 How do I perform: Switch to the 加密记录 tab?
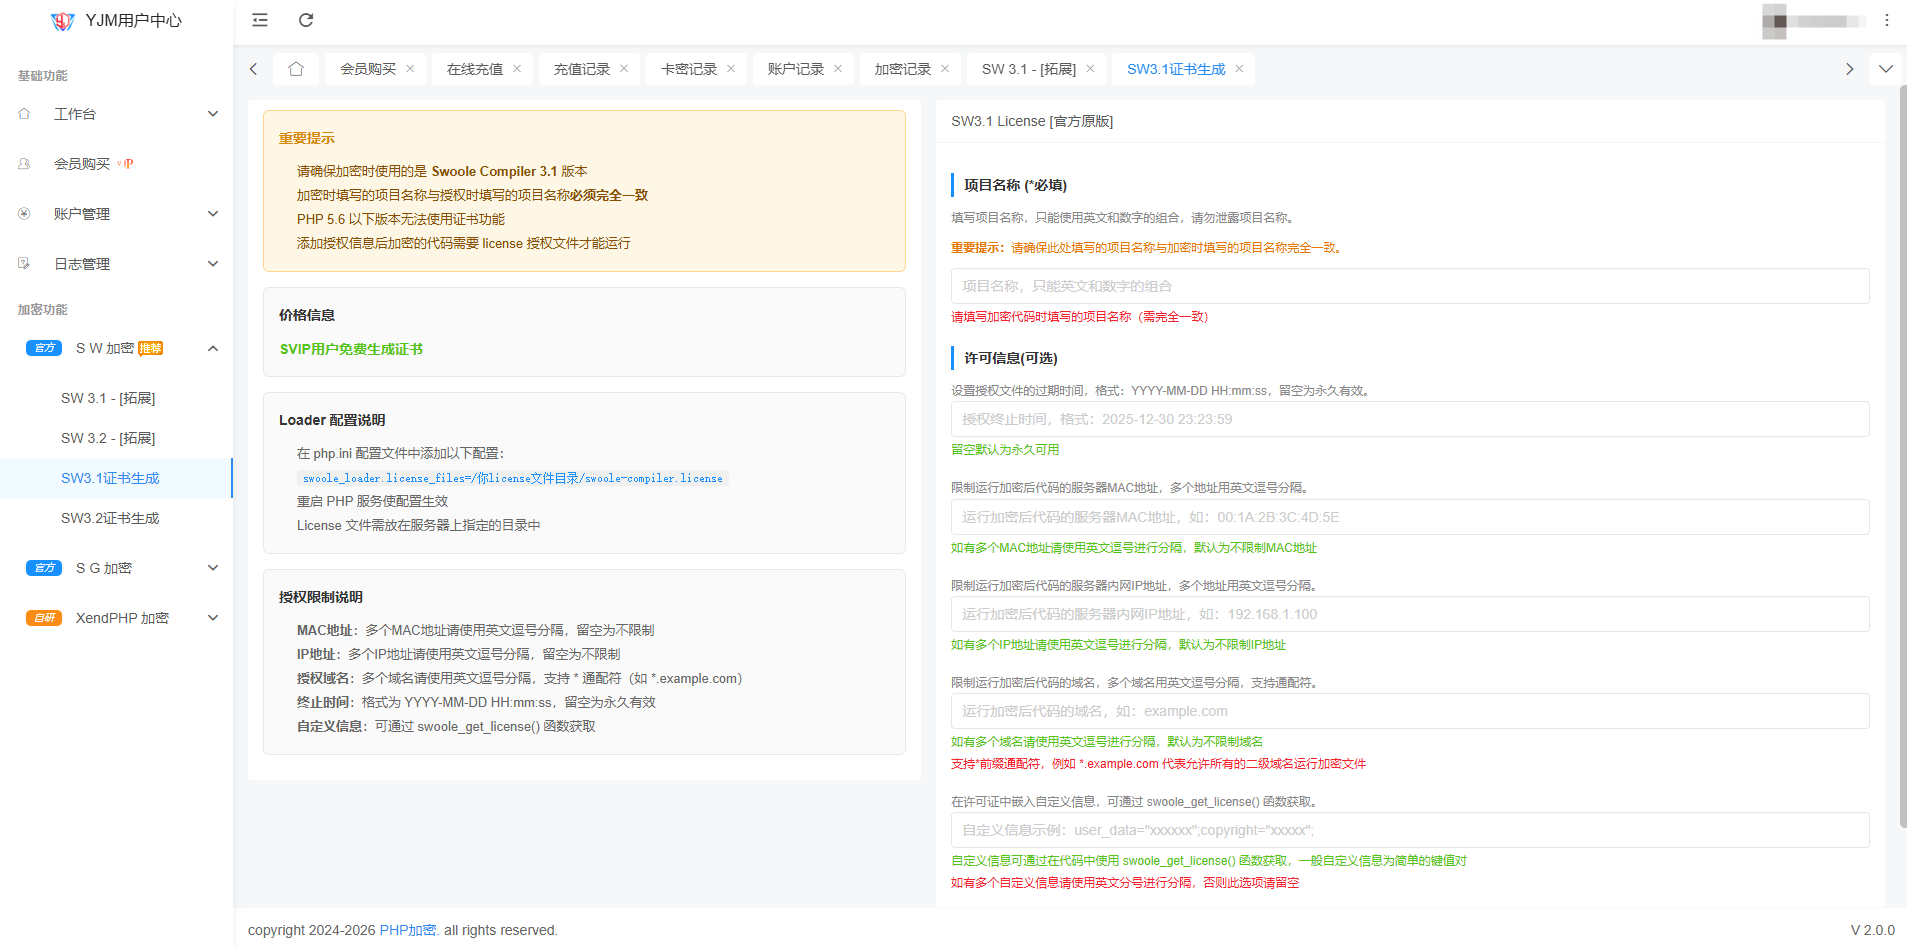902,69
